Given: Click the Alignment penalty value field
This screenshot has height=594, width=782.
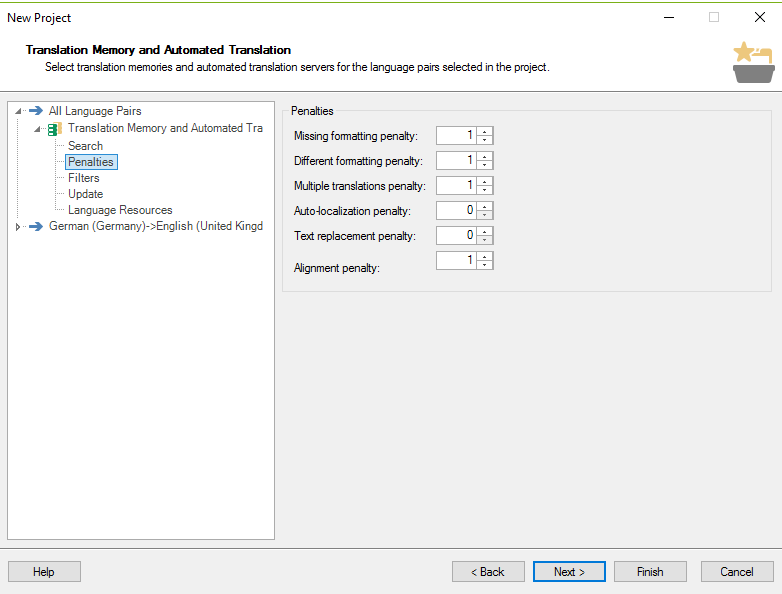Looking at the screenshot, I should click(456, 260).
